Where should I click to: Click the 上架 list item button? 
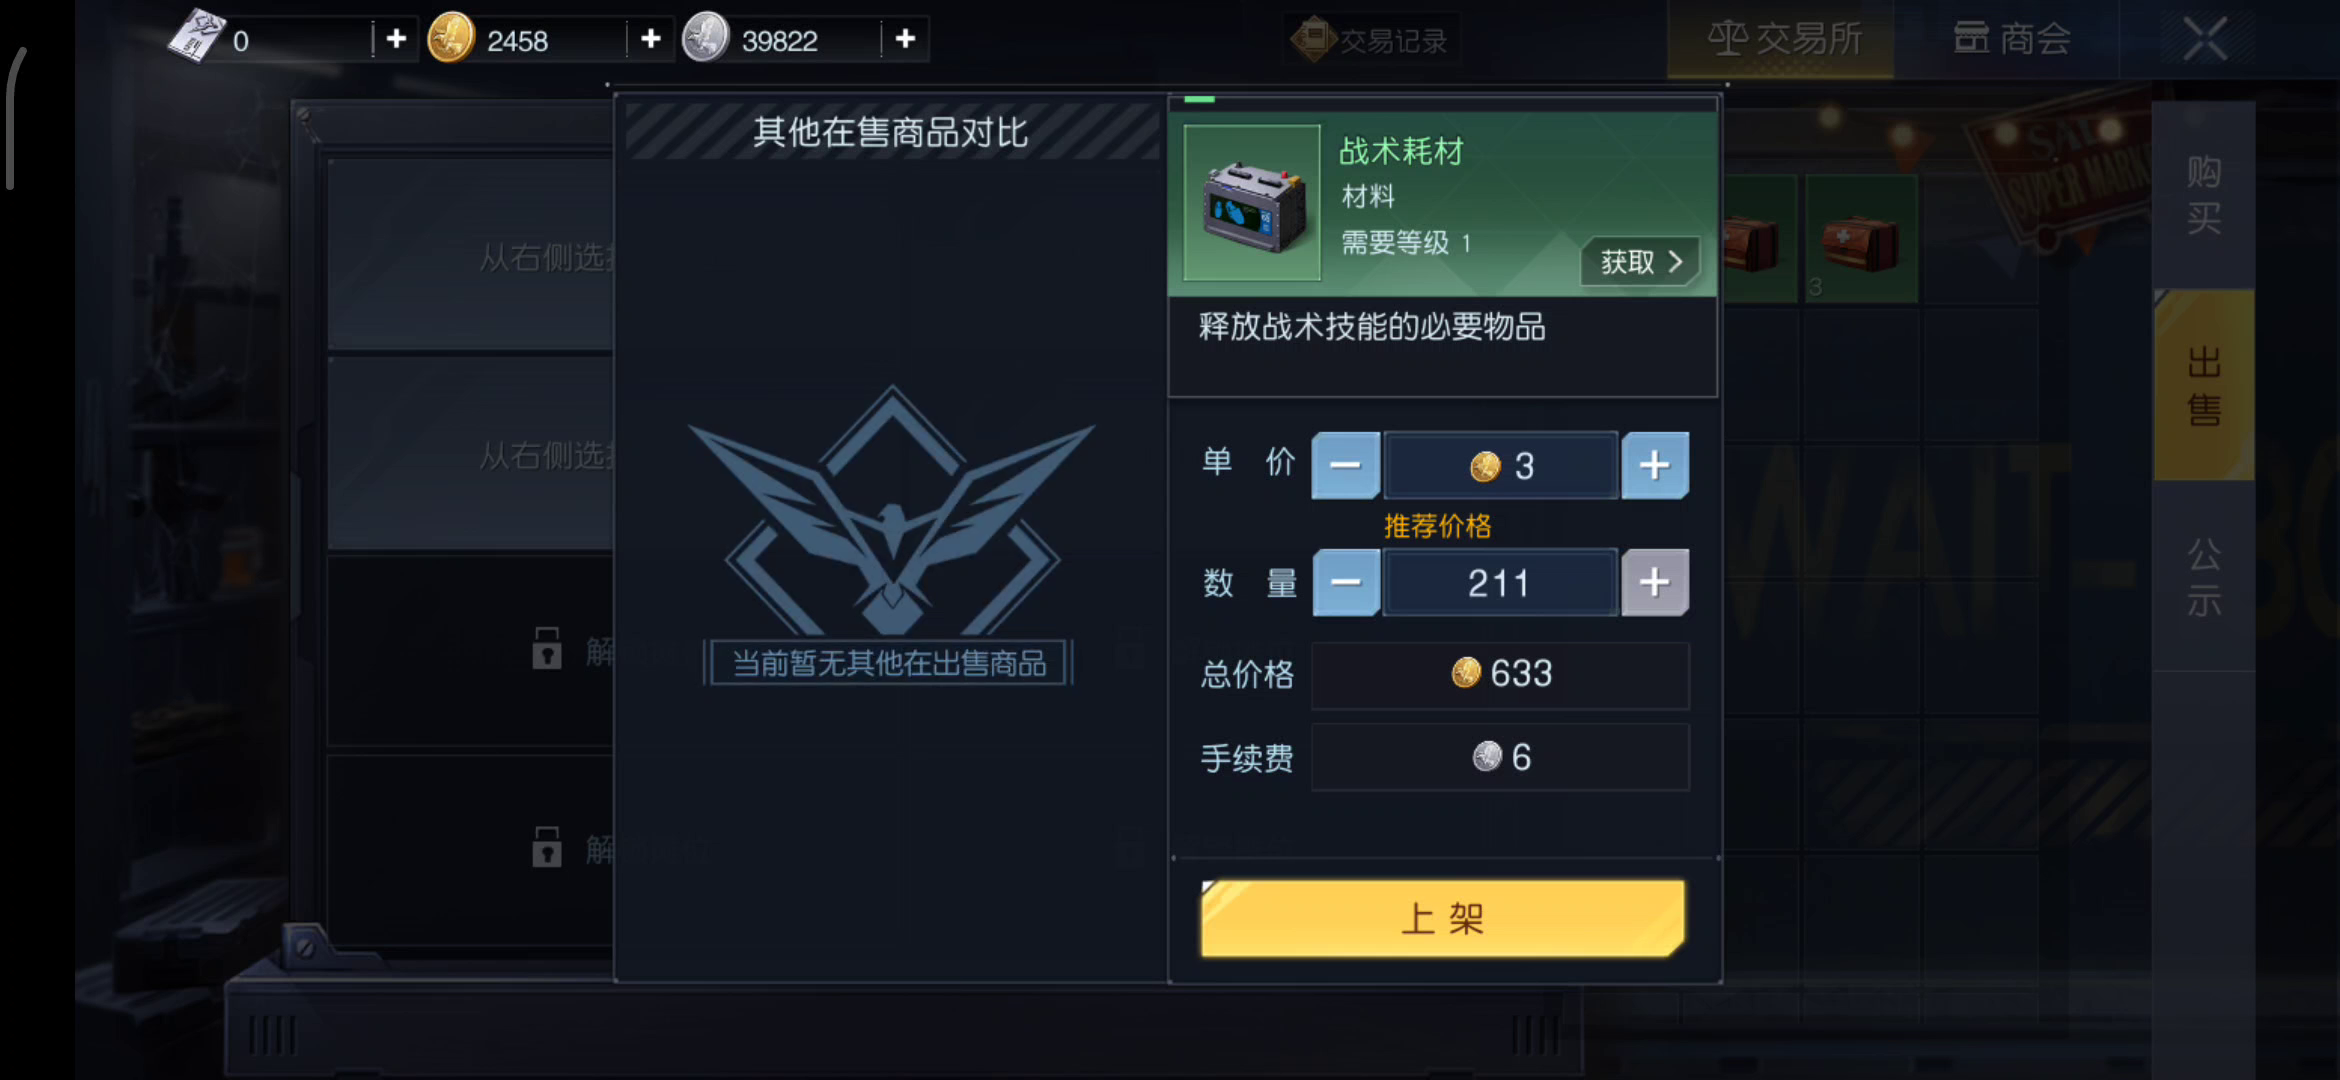tap(1443, 918)
